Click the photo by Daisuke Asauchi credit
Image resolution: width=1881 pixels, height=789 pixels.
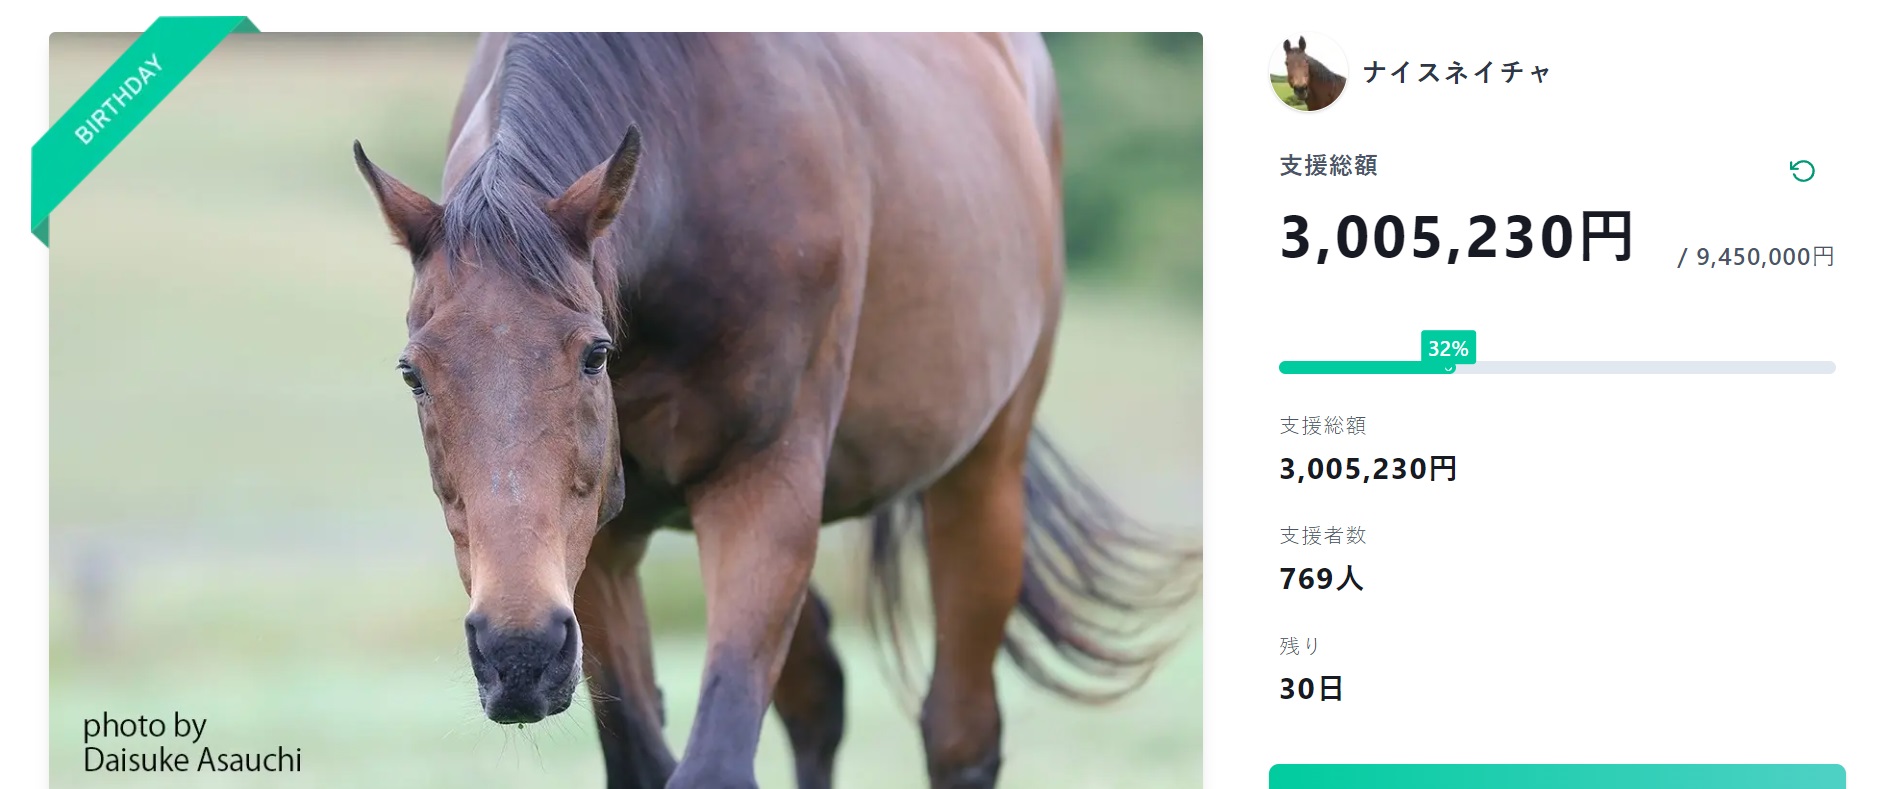click(192, 743)
